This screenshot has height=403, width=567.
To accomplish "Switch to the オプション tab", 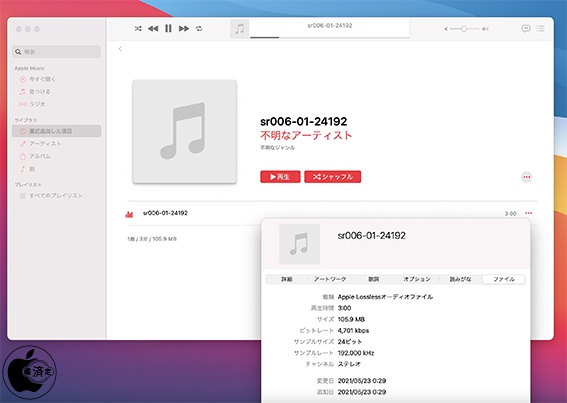I will (417, 279).
